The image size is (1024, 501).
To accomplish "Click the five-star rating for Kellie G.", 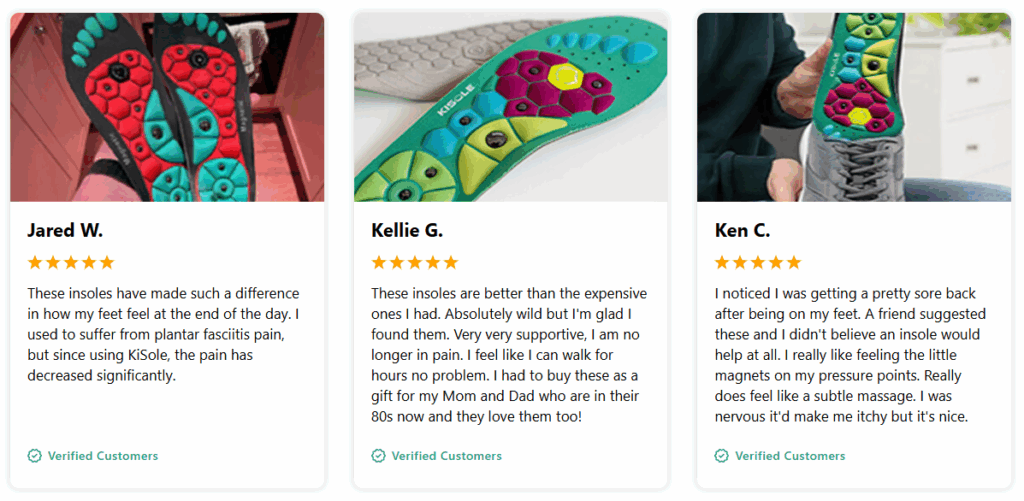I will pyautogui.click(x=415, y=263).
